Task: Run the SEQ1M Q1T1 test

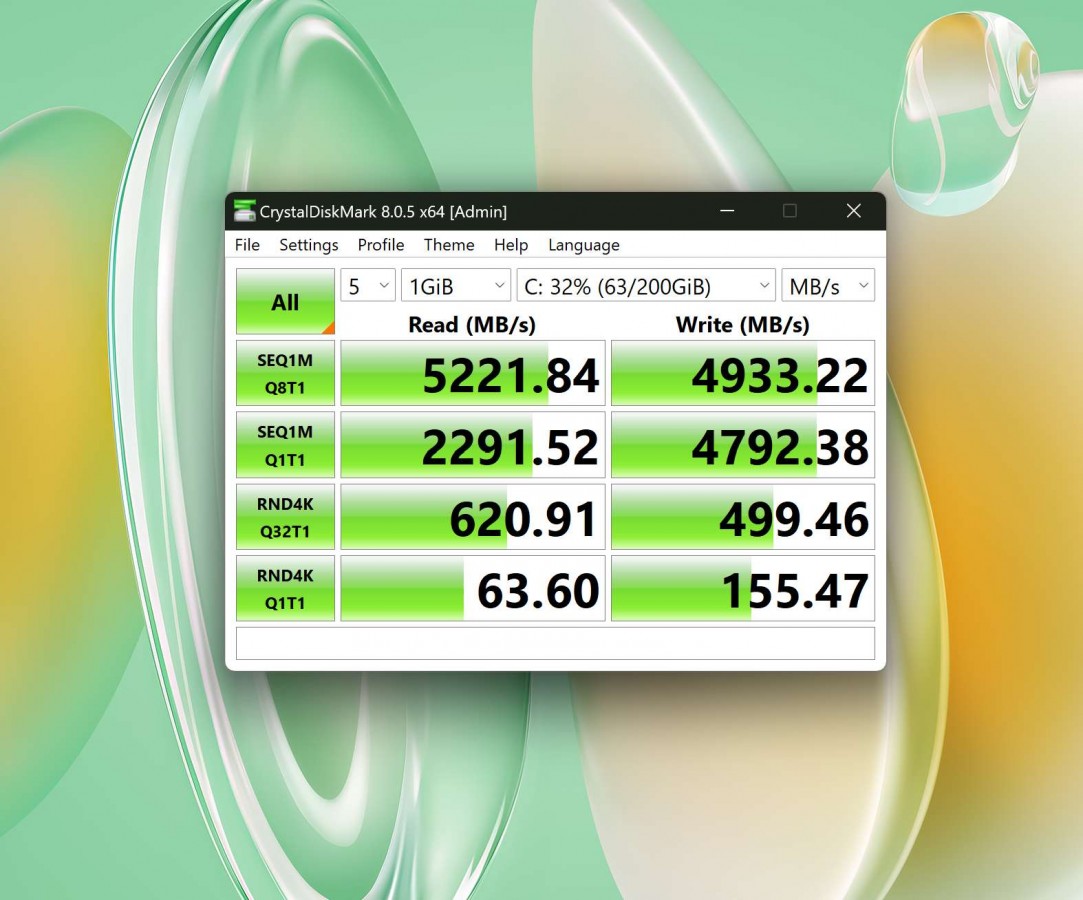Action: click(285, 445)
